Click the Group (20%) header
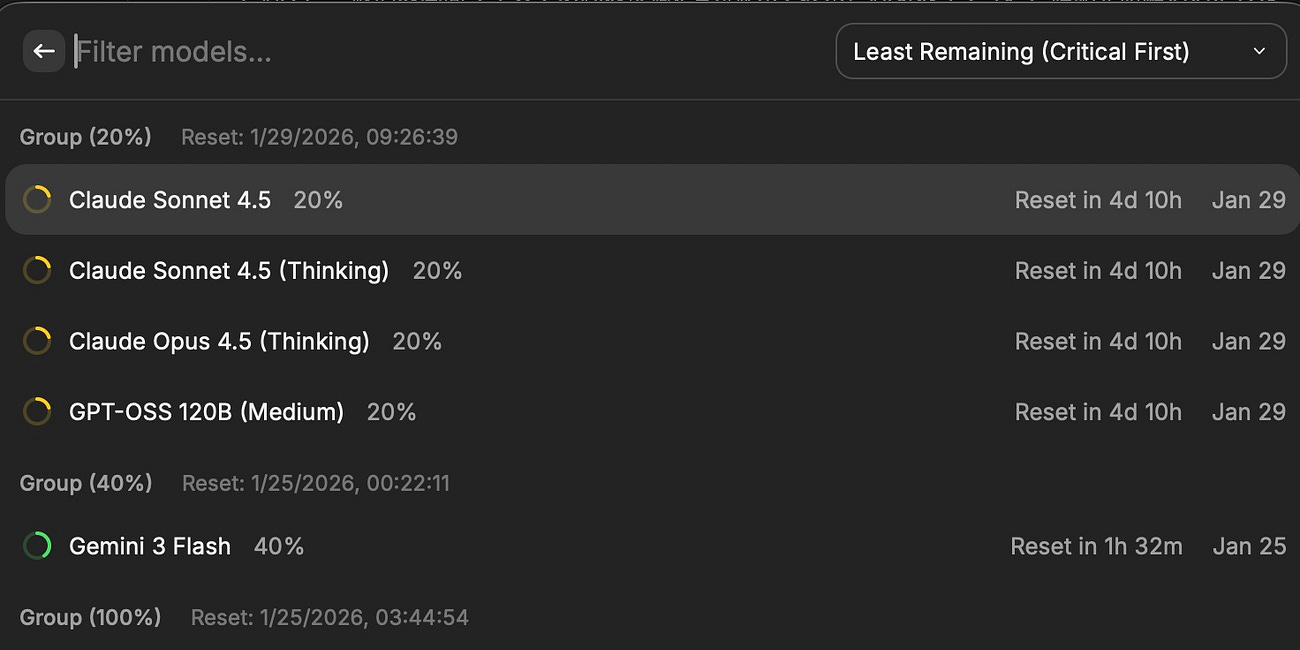This screenshot has height=650, width=1300. 86,137
